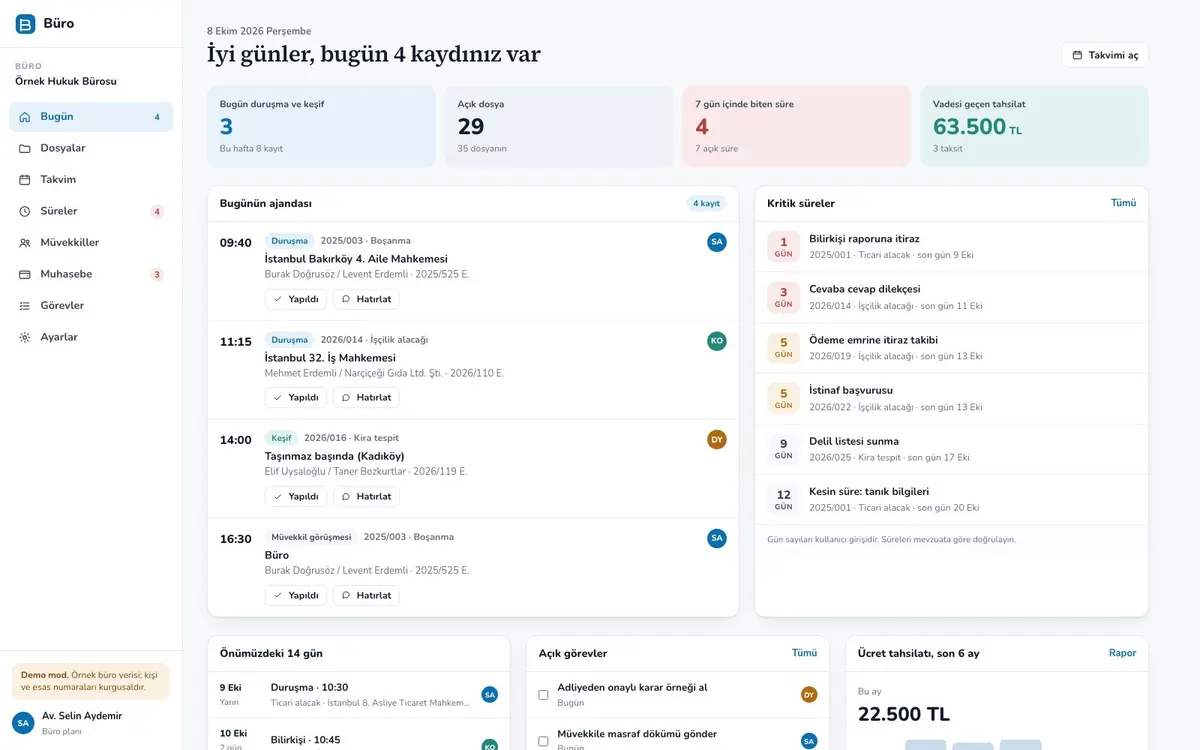Screen dimensions: 1200x750
Task: Mark the 09:40 Bakırköy hearing as Yapıldı
Action: (x=296, y=299)
